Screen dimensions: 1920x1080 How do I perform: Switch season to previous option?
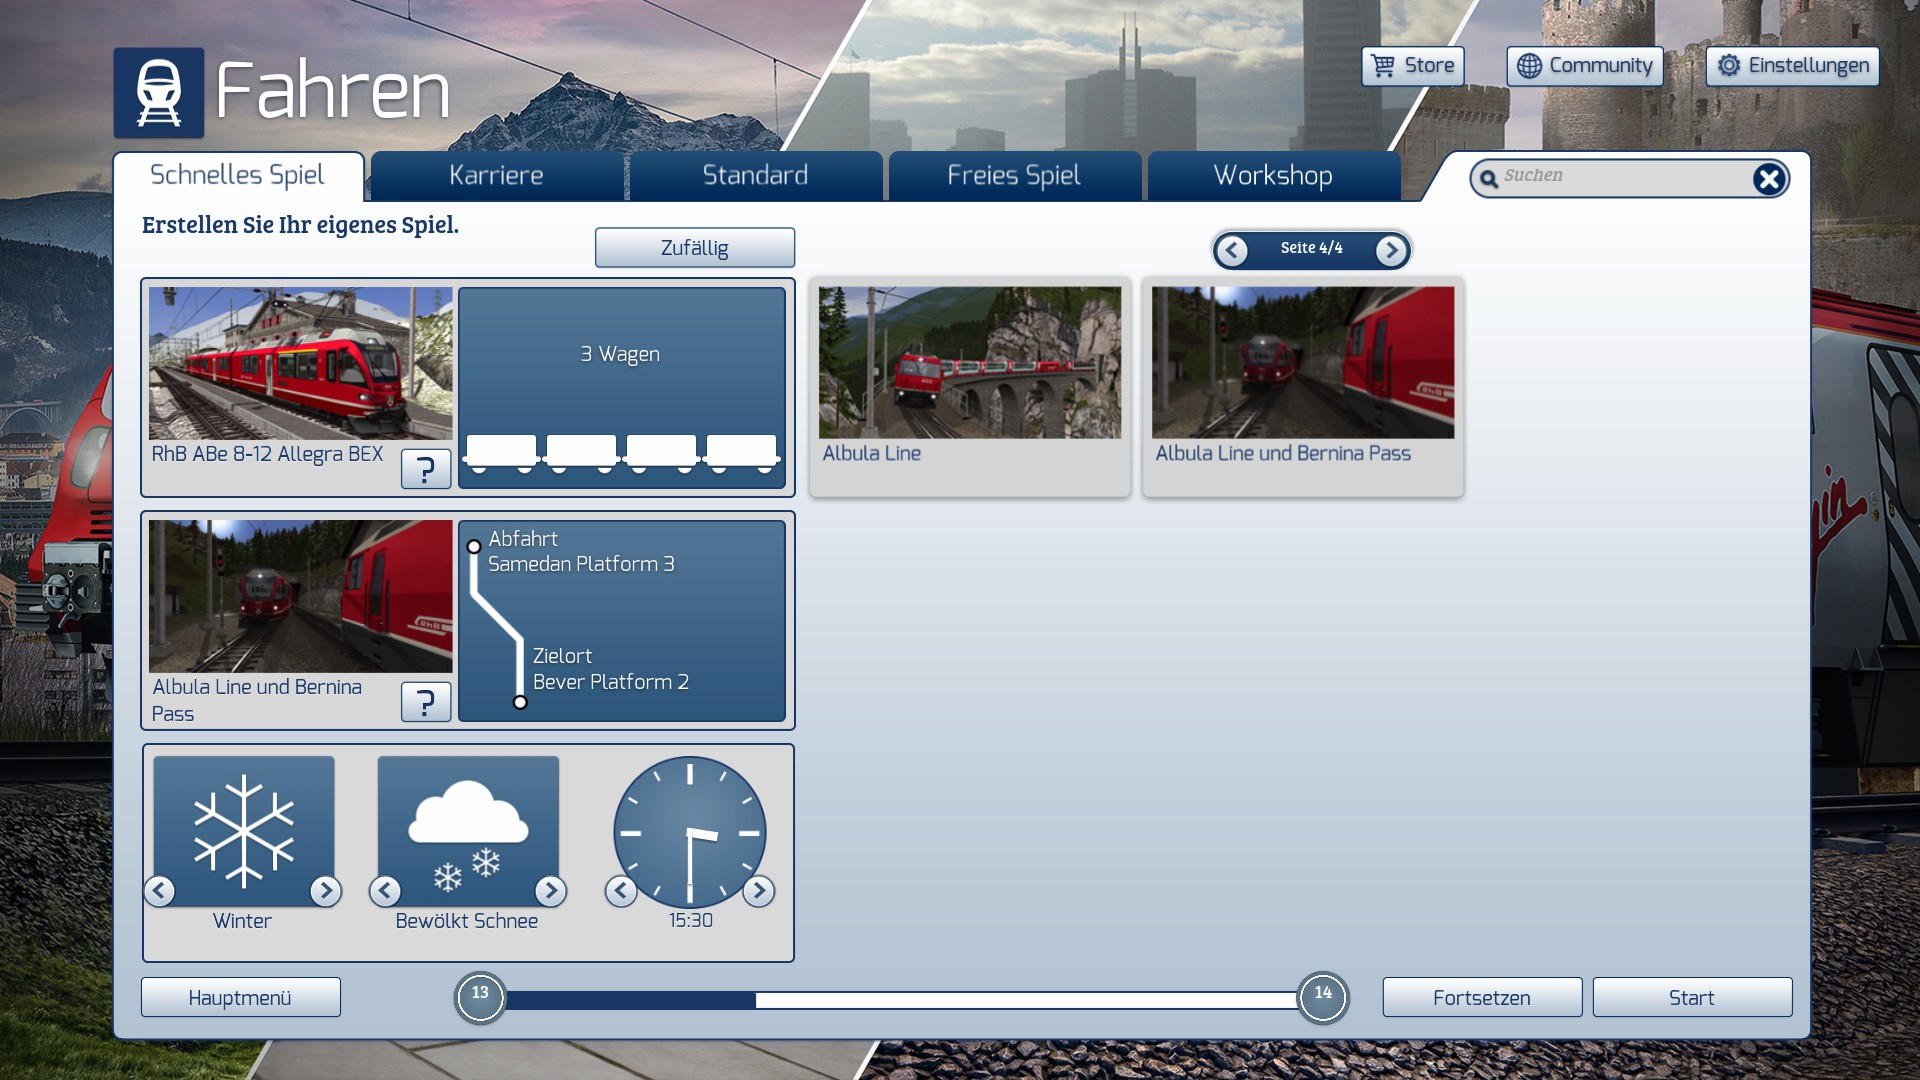click(160, 891)
